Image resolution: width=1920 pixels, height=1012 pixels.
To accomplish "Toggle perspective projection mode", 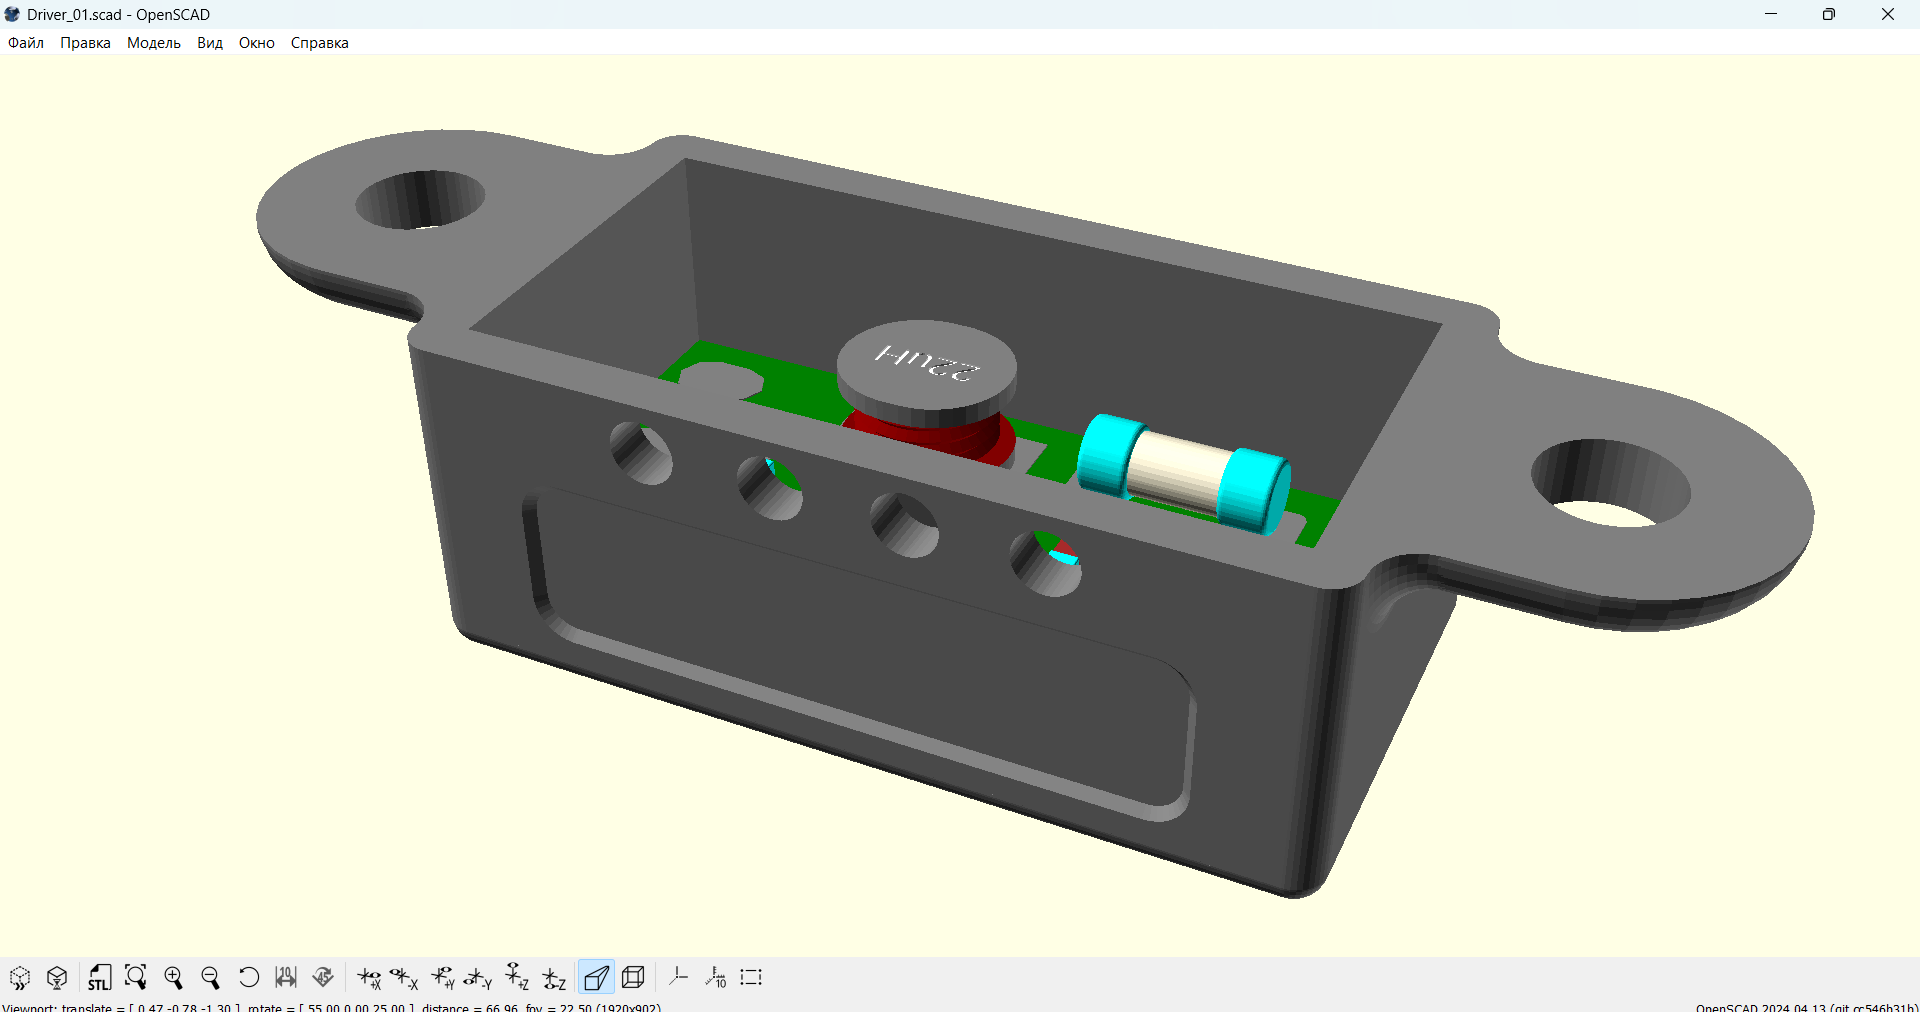I will [x=596, y=977].
